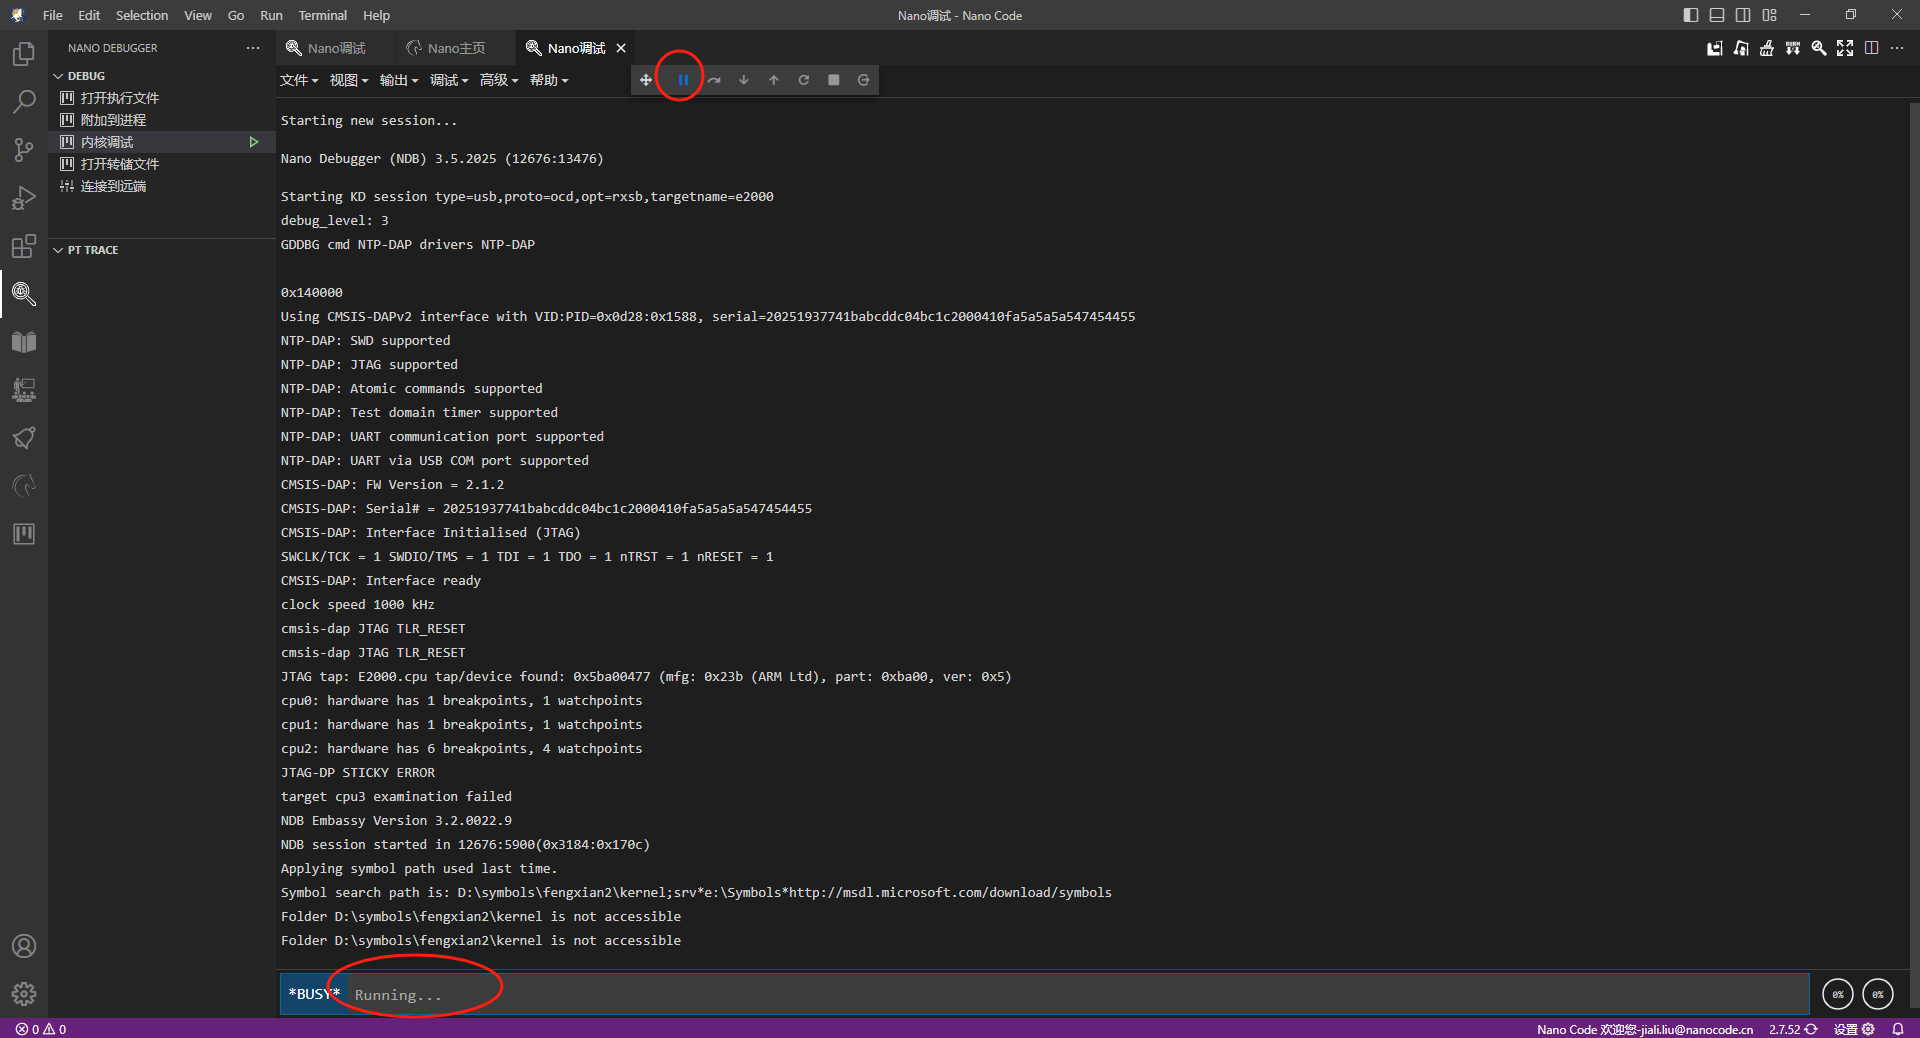Open the Terminal menu
Image resolution: width=1920 pixels, height=1038 pixels.
(323, 15)
